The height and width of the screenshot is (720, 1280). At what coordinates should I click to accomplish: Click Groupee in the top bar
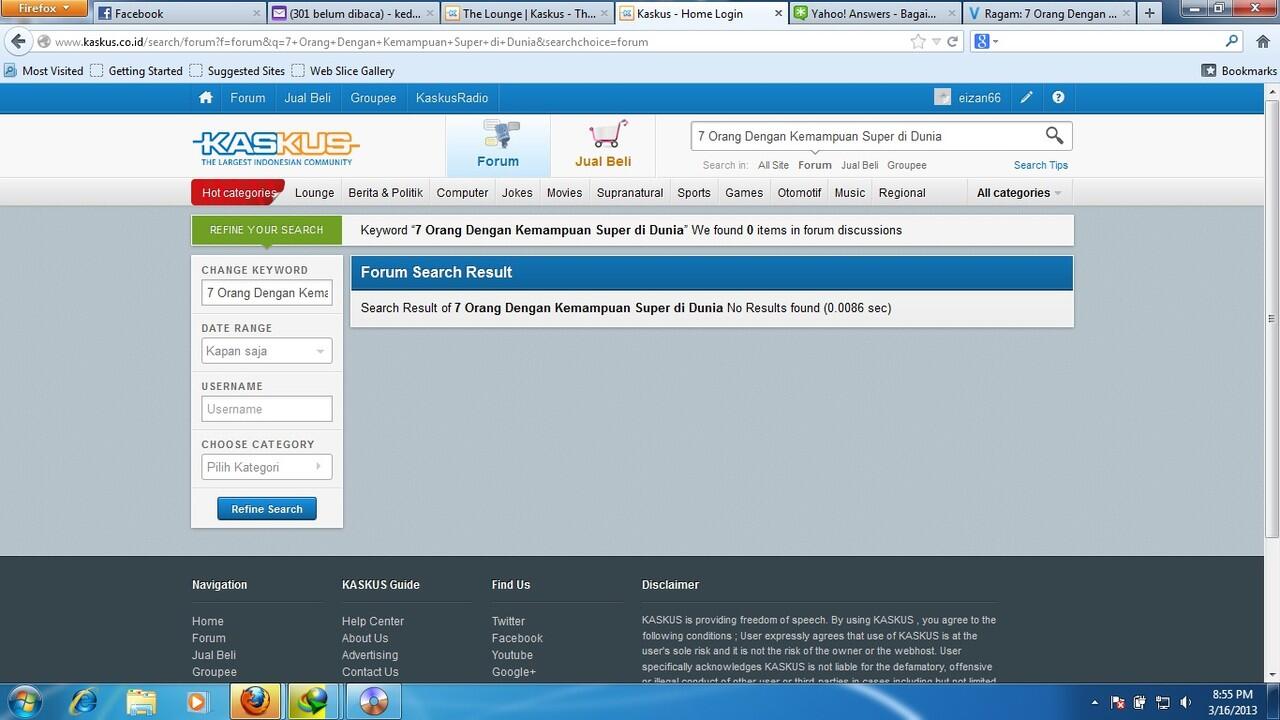(373, 98)
